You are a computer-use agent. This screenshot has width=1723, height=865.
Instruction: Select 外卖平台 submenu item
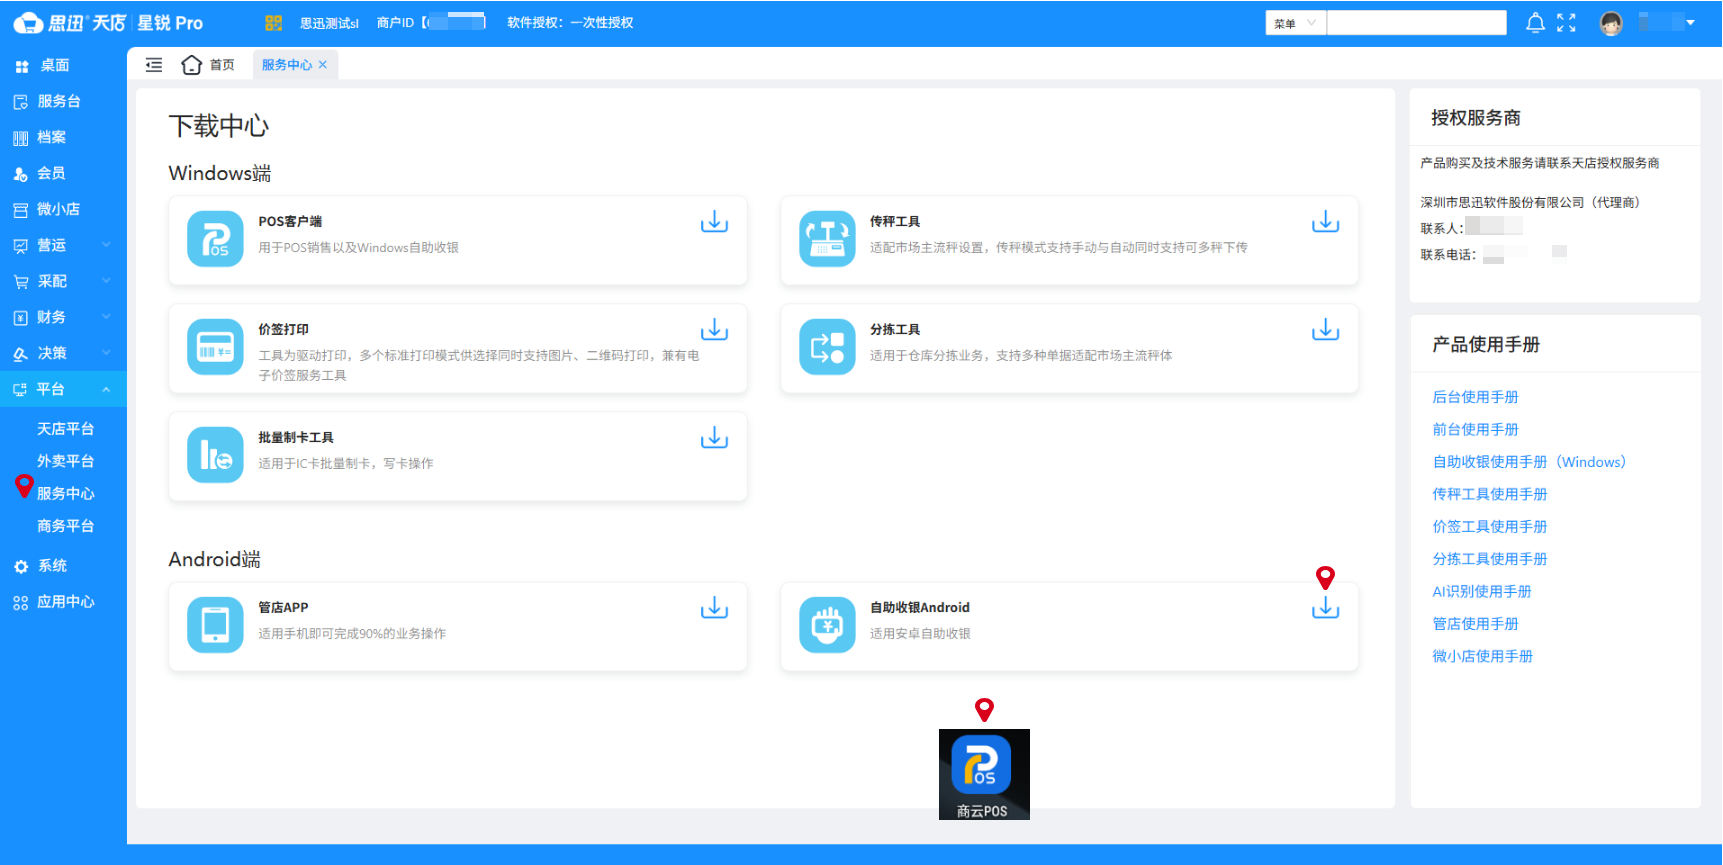click(65, 461)
